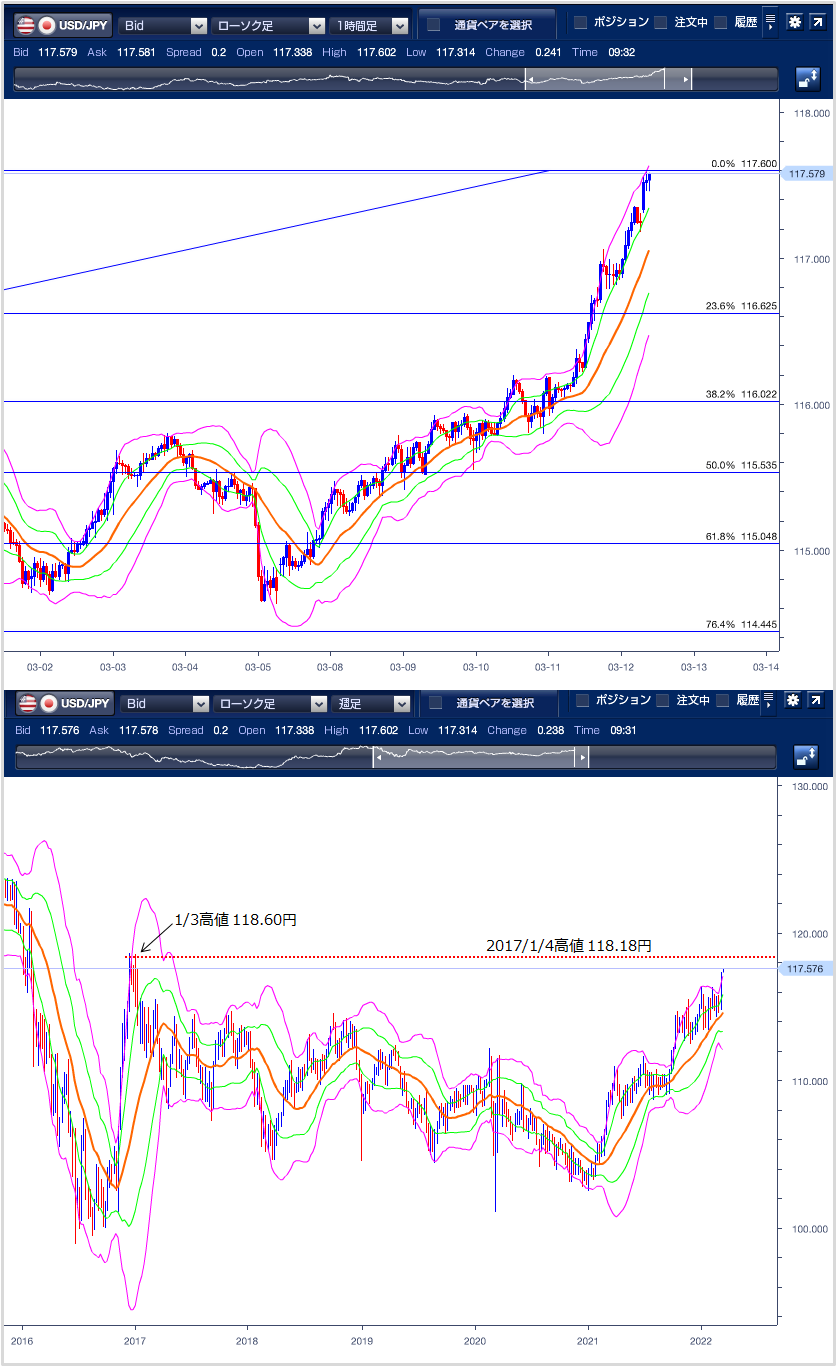
Task: Toggle 注文中 checkbox in top chart
Action: [660, 23]
